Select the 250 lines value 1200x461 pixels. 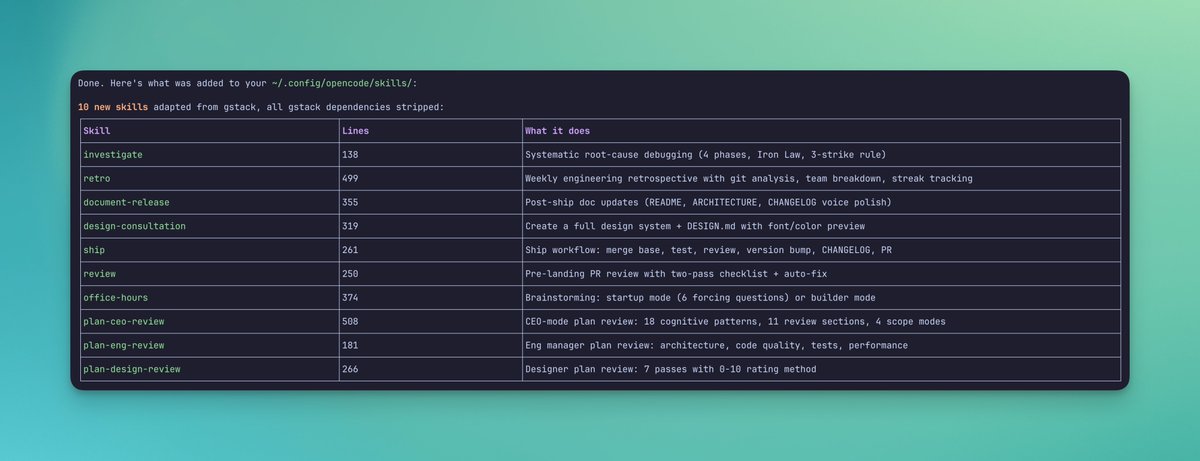tap(349, 274)
